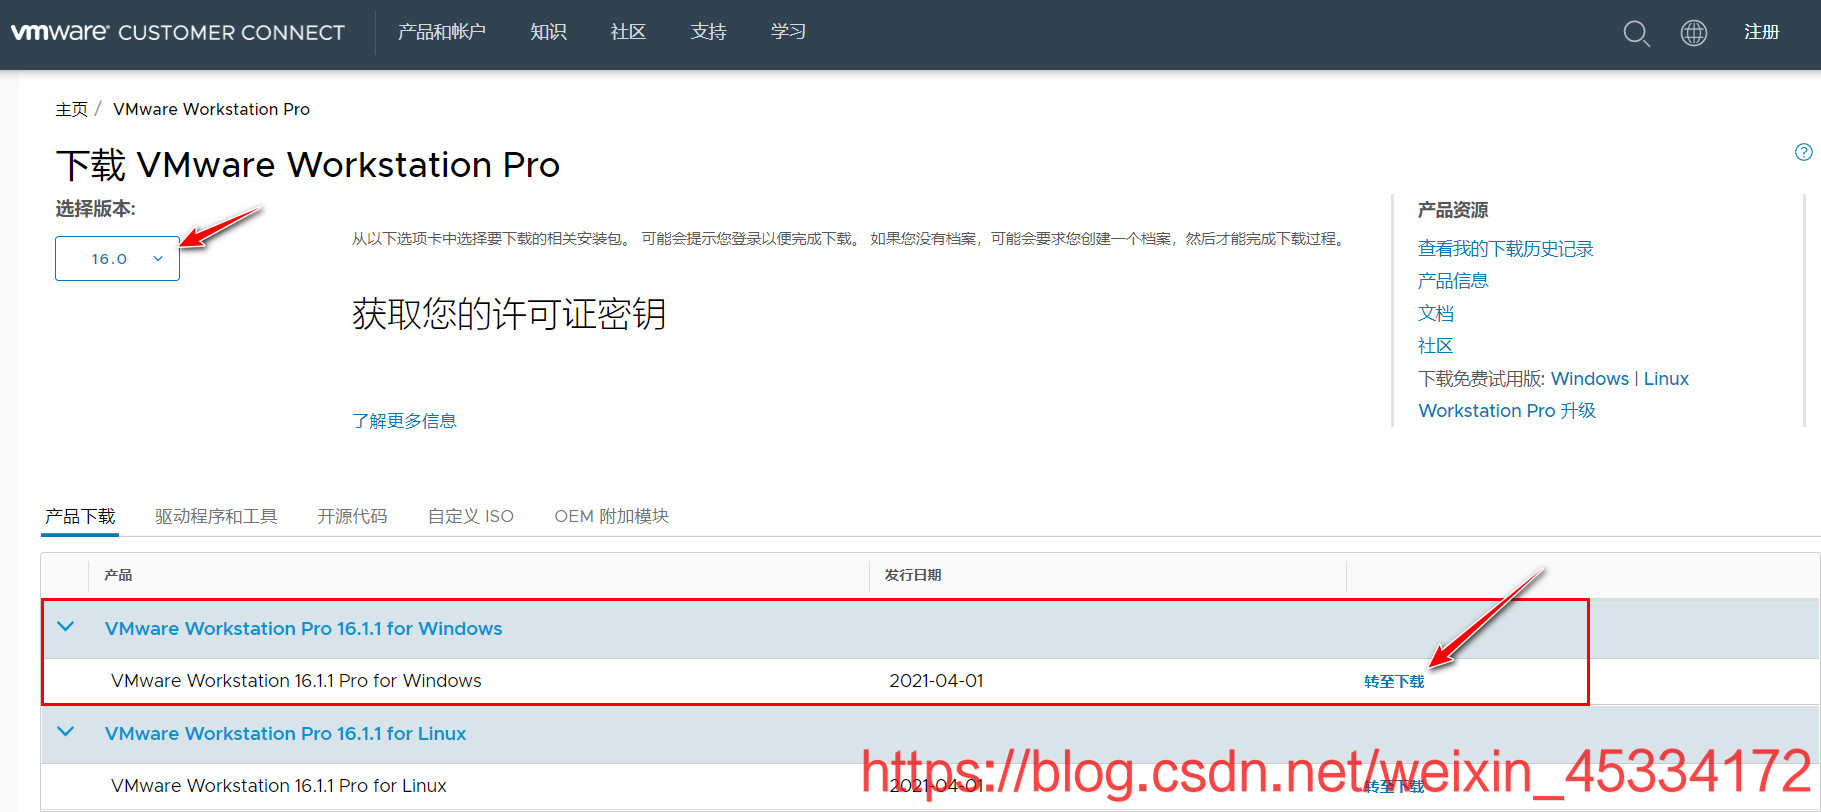
Task: Open 产品信息 resource link
Action: coord(1453,281)
